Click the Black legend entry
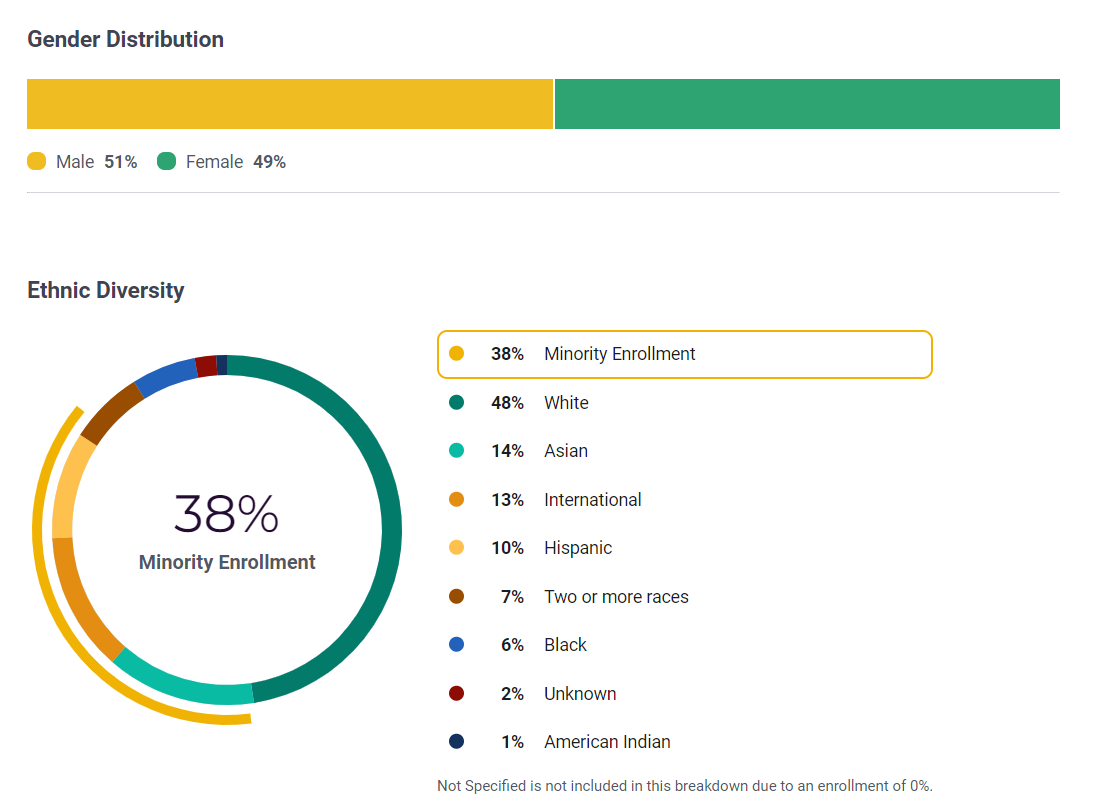The image size is (1093, 807). pyautogui.click(x=565, y=645)
